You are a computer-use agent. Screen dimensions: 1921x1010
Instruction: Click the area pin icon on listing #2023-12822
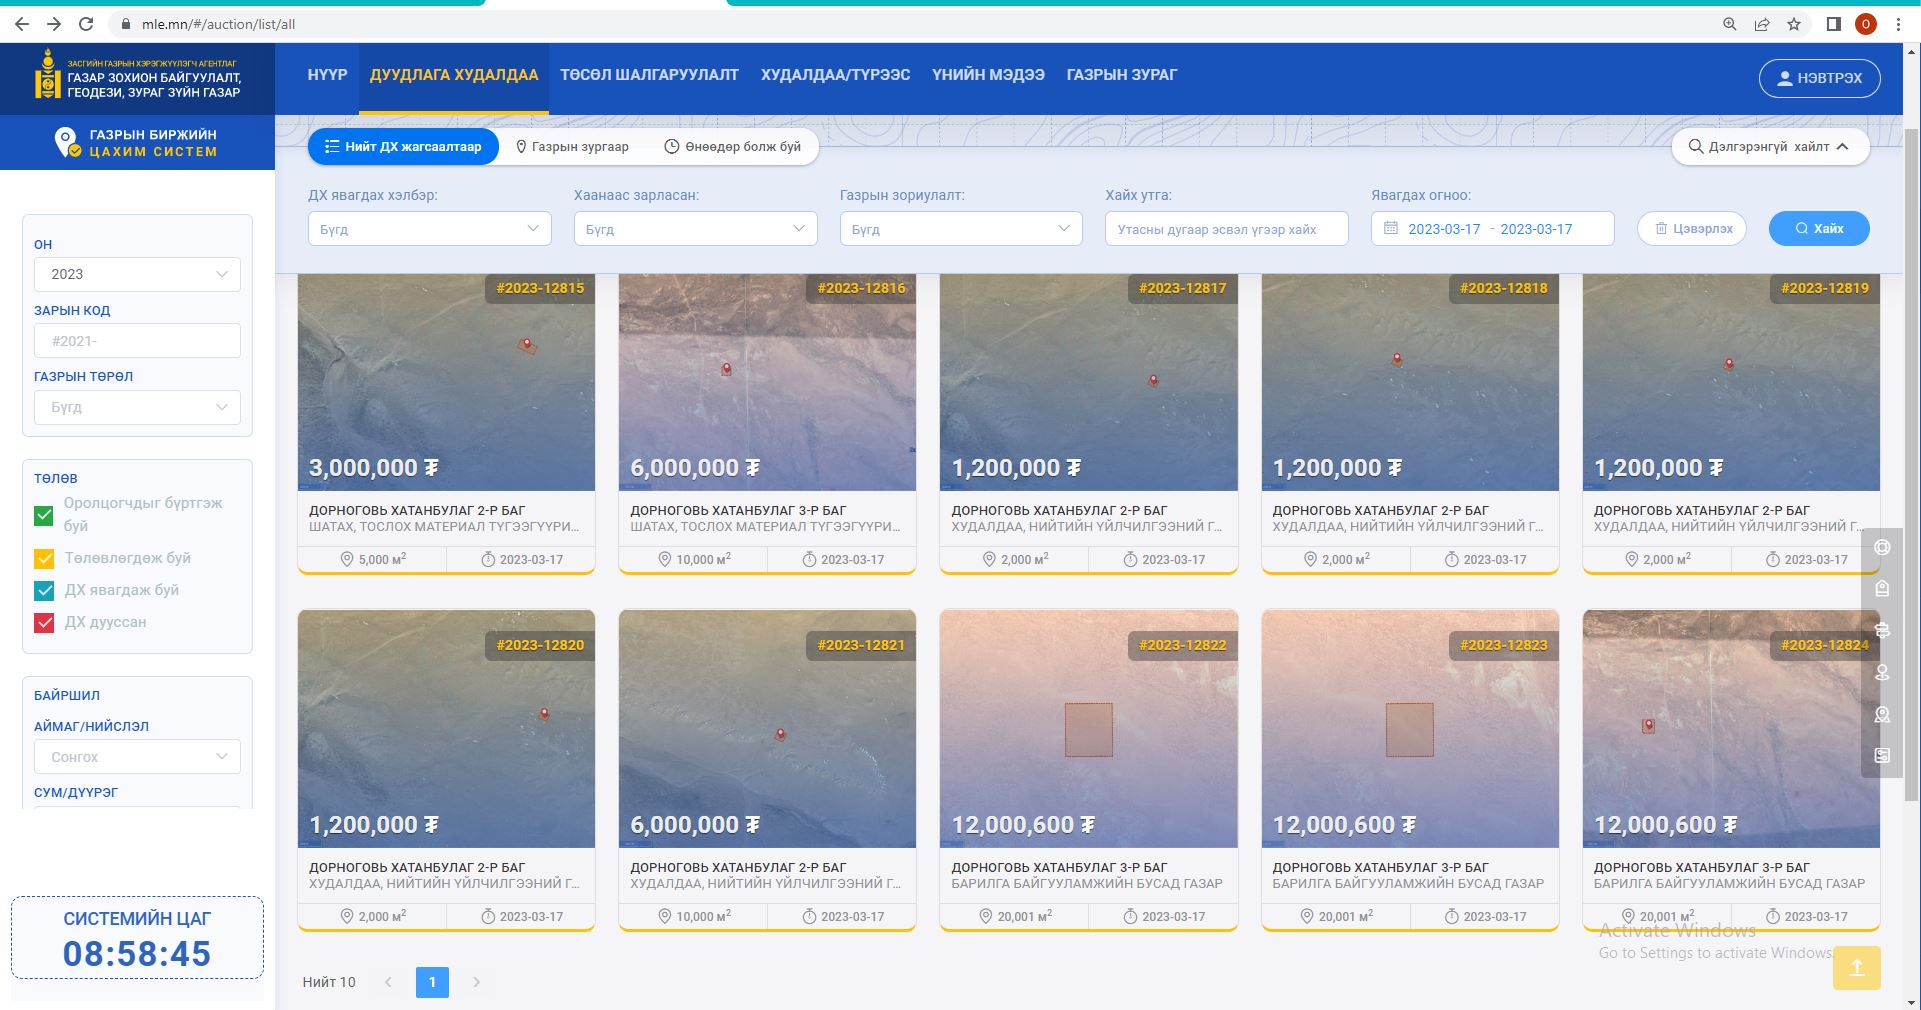pyautogui.click(x=987, y=916)
